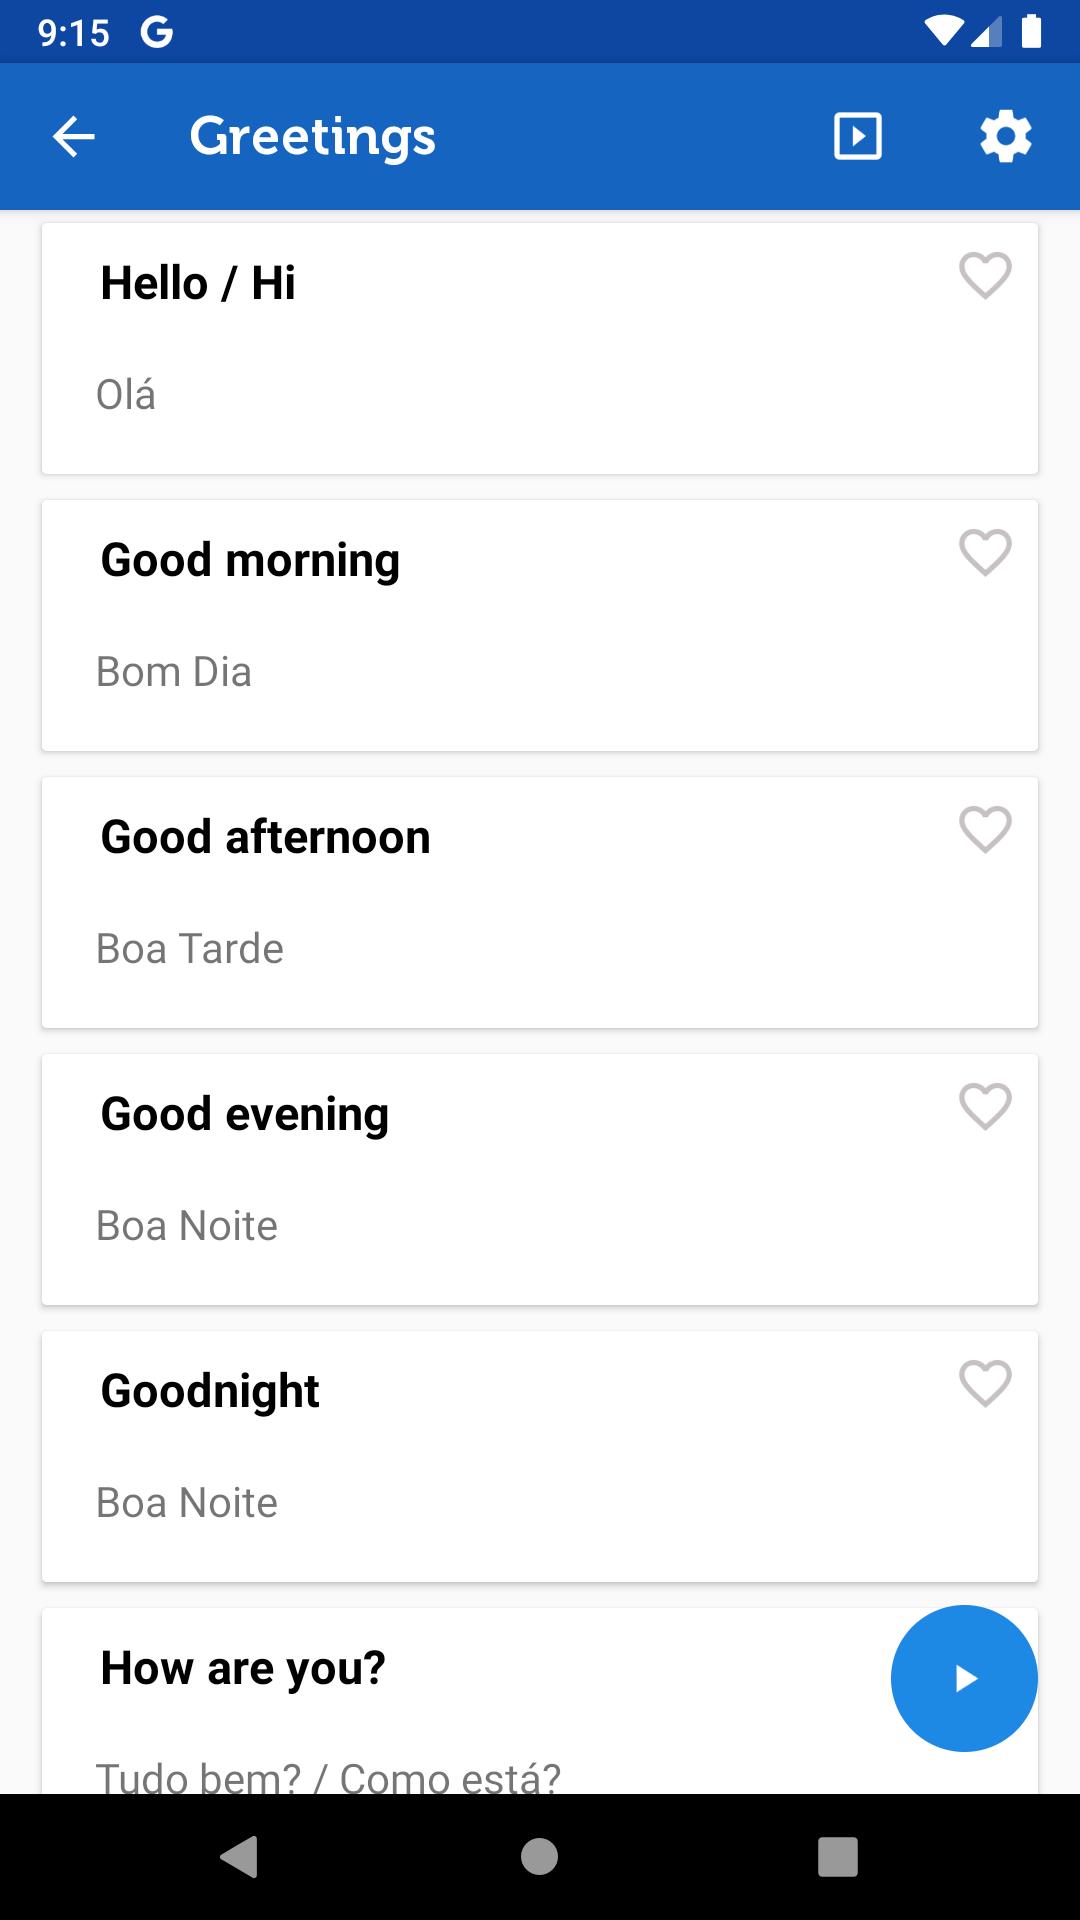The image size is (1080, 1920).
Task: Toggle heart on Good evening card
Action: tap(985, 1107)
